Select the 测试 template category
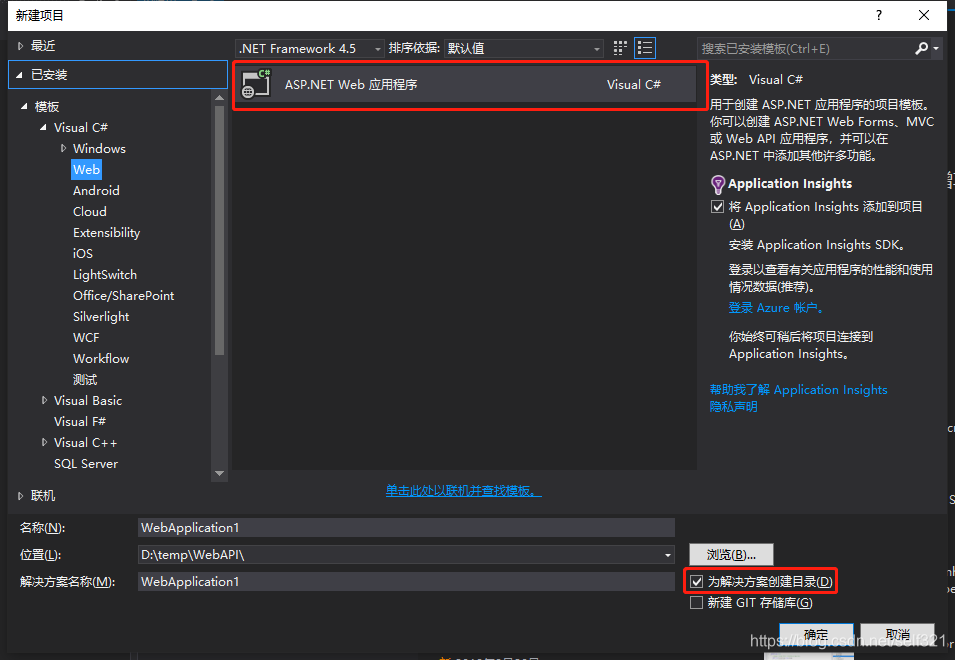This screenshot has width=955, height=660. pos(85,379)
